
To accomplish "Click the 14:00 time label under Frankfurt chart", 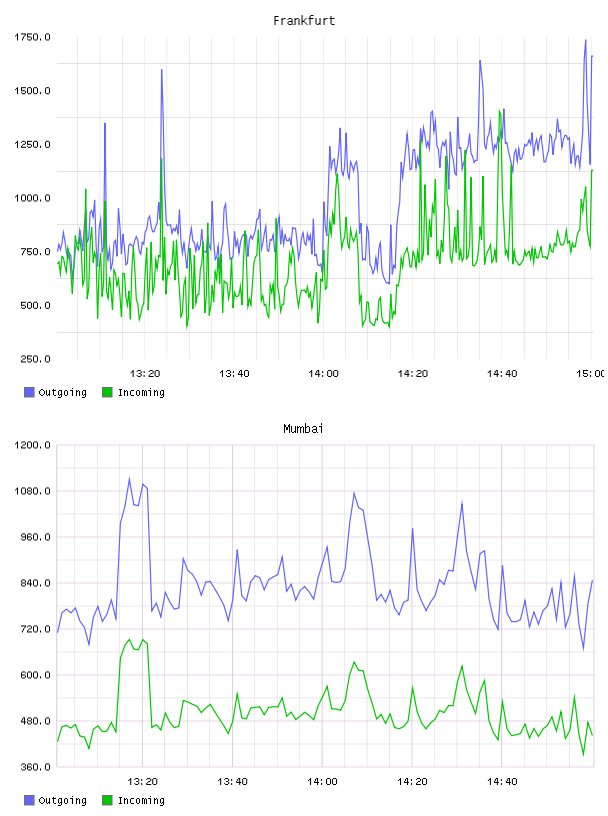I will [323, 373].
